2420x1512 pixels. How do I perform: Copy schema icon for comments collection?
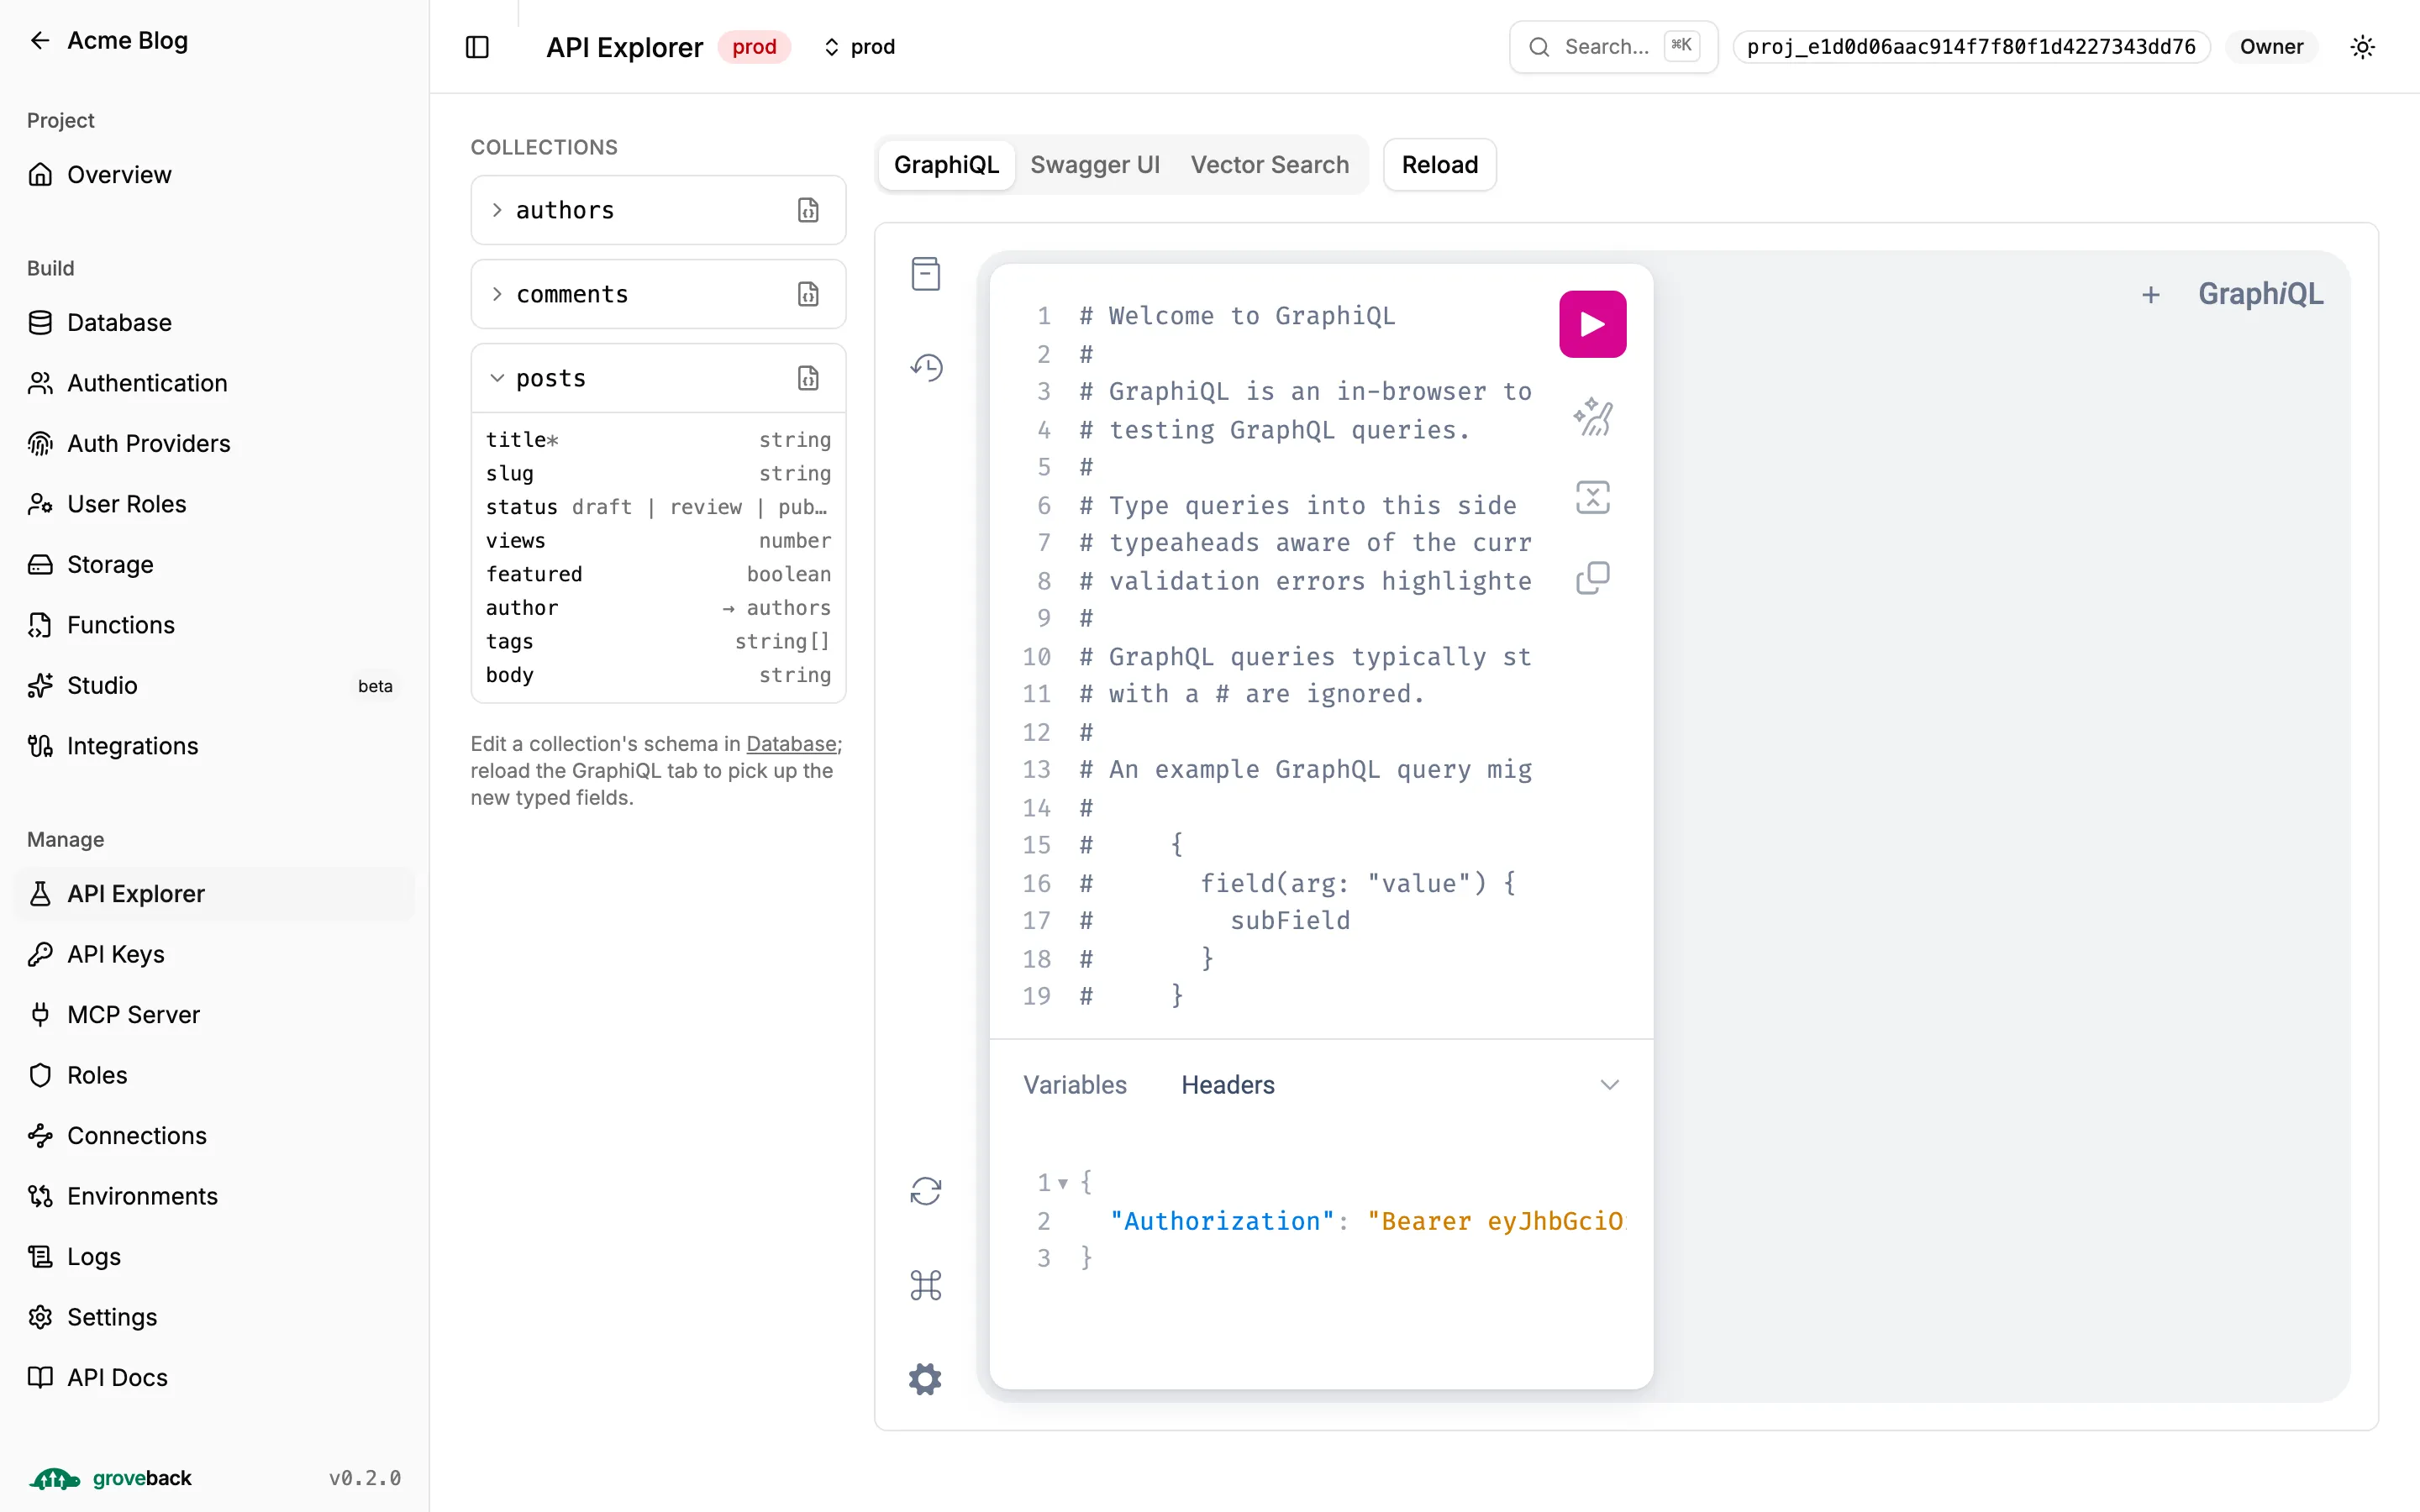[808, 294]
